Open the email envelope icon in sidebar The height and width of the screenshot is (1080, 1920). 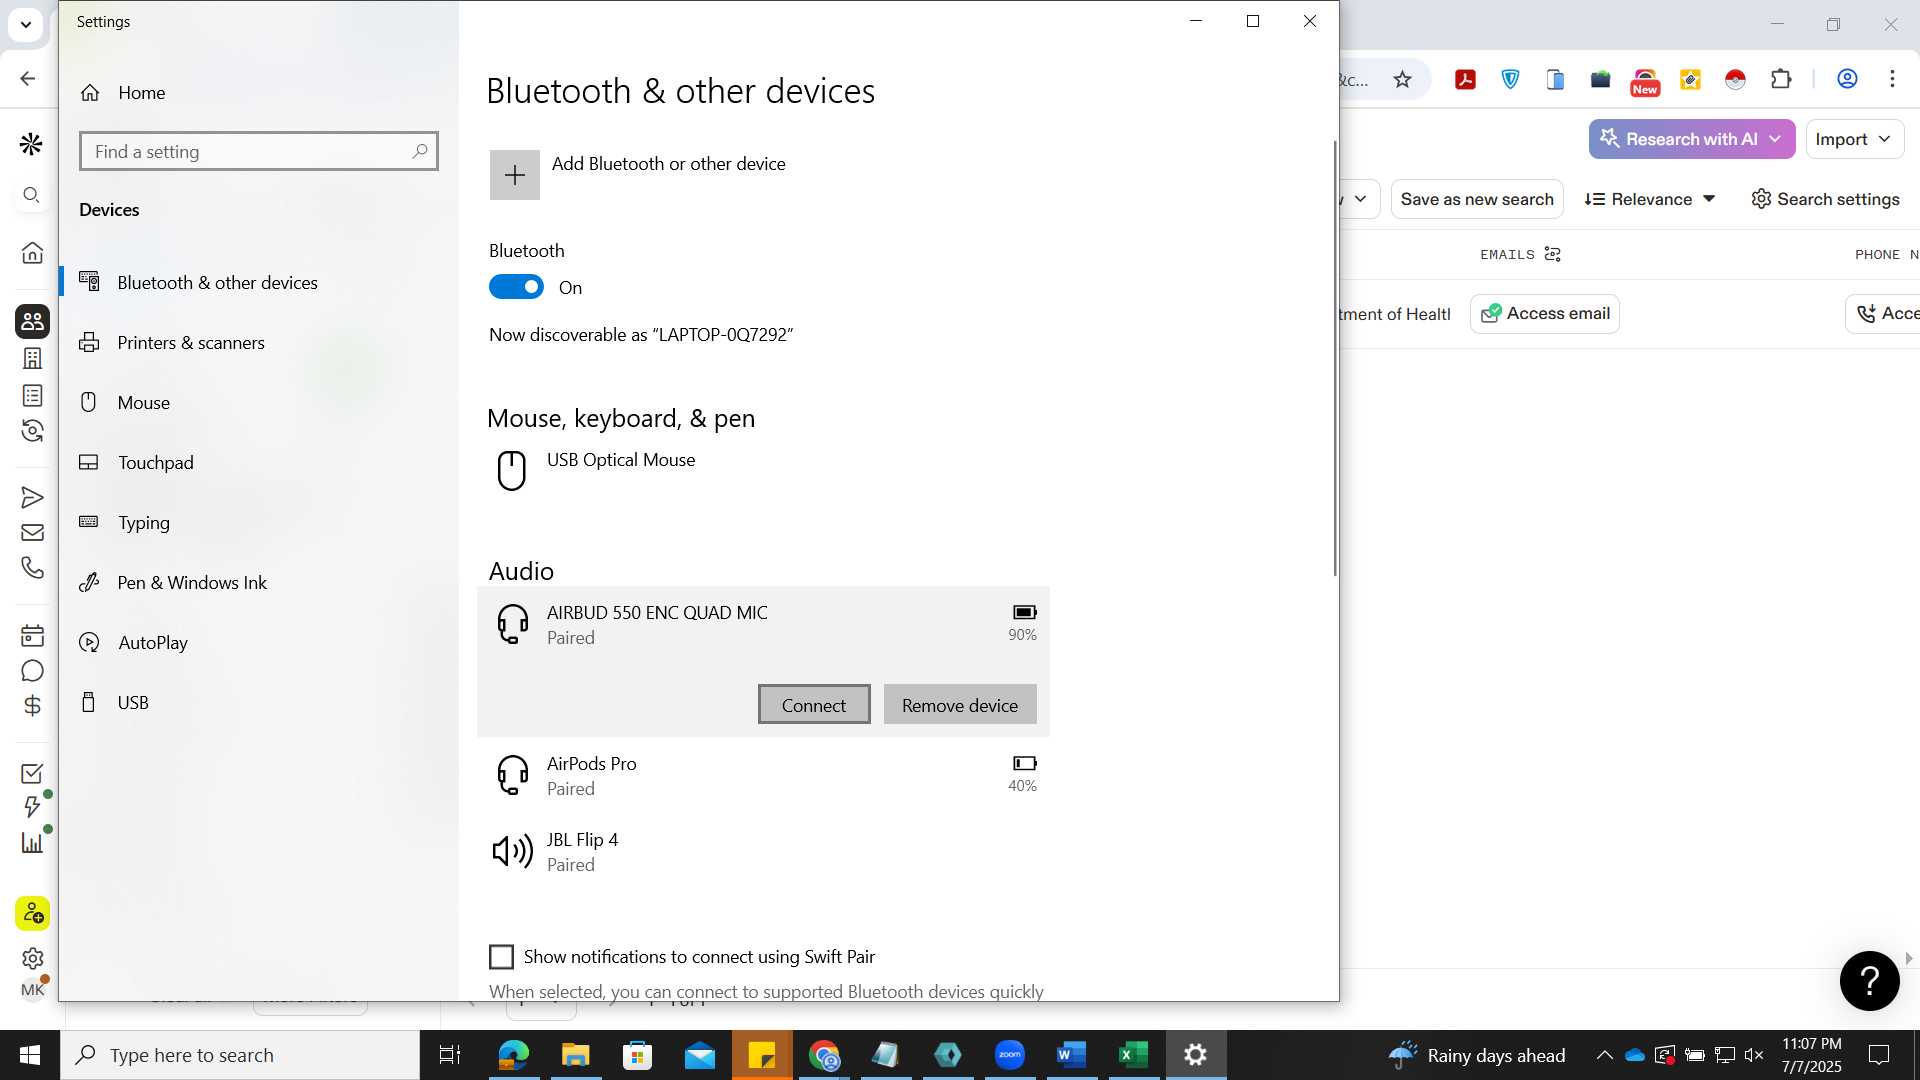point(32,533)
